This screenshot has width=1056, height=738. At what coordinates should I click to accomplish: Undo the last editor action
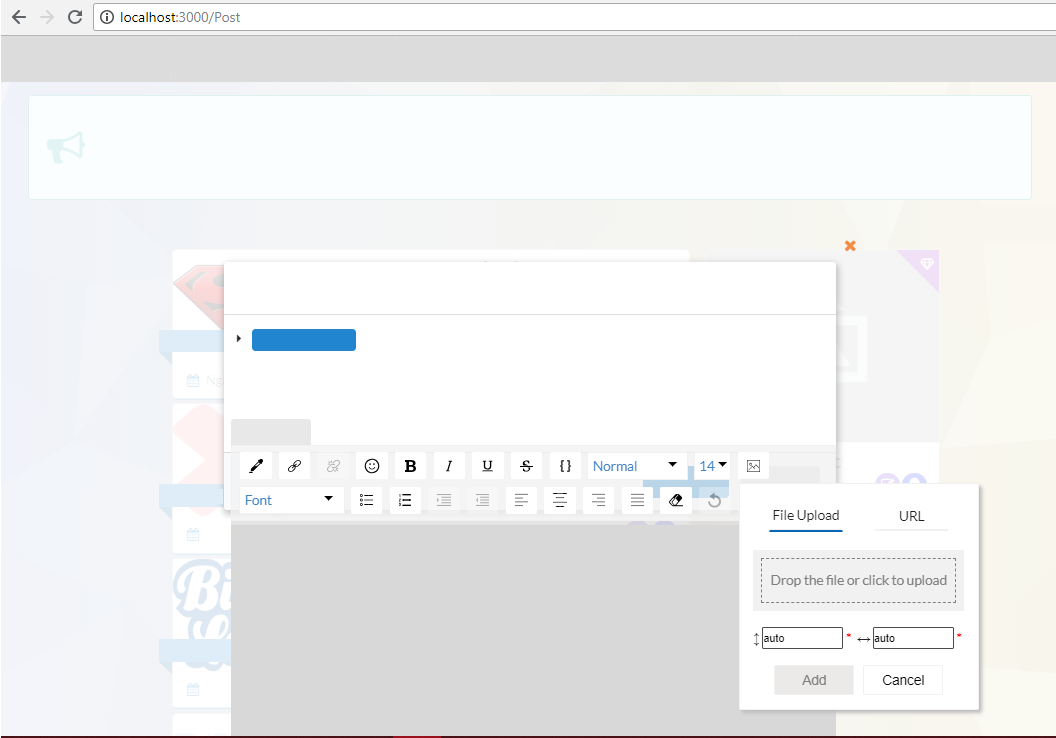(x=714, y=500)
